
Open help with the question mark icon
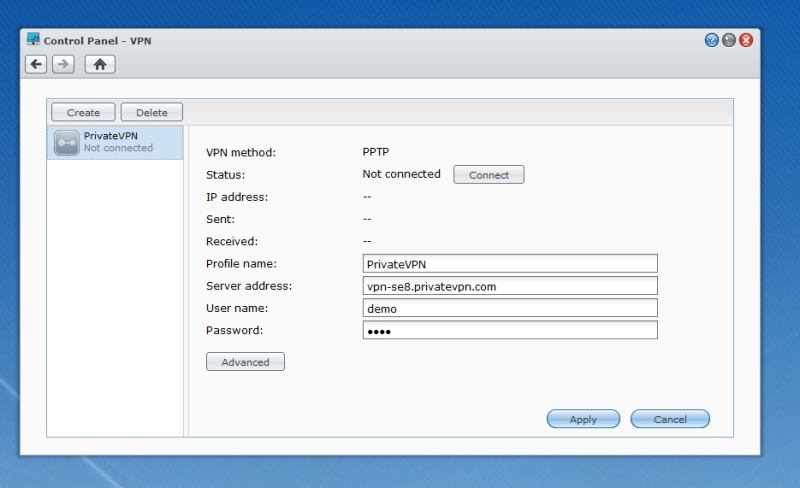point(712,40)
